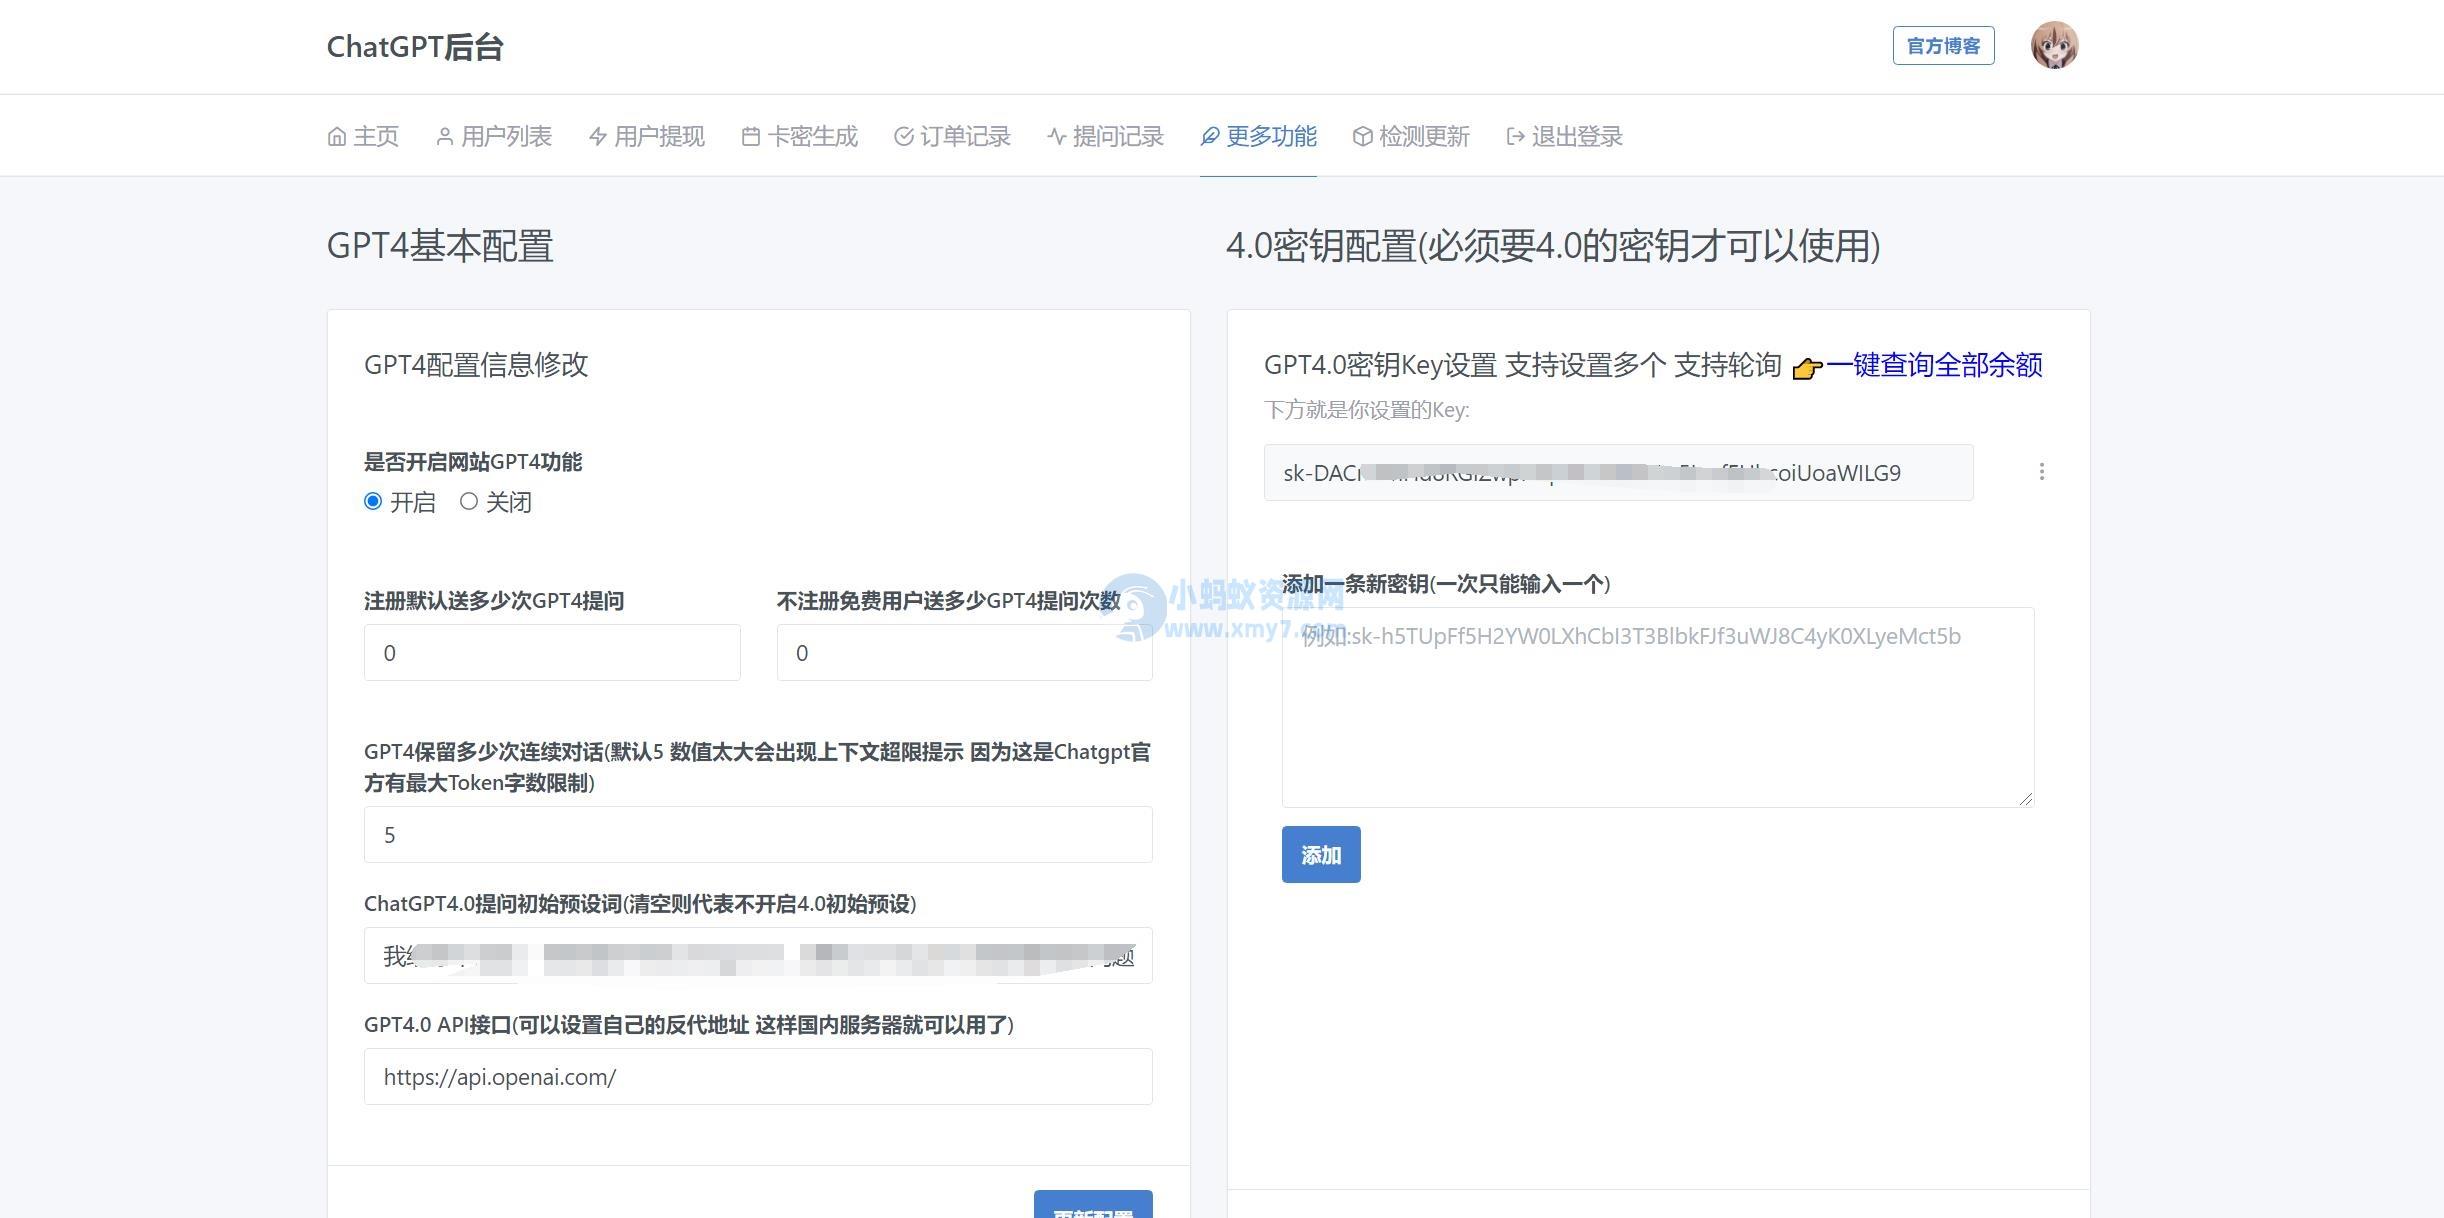2444x1218 pixels.
Task: Click the 添加 button
Action: pos(1321,855)
